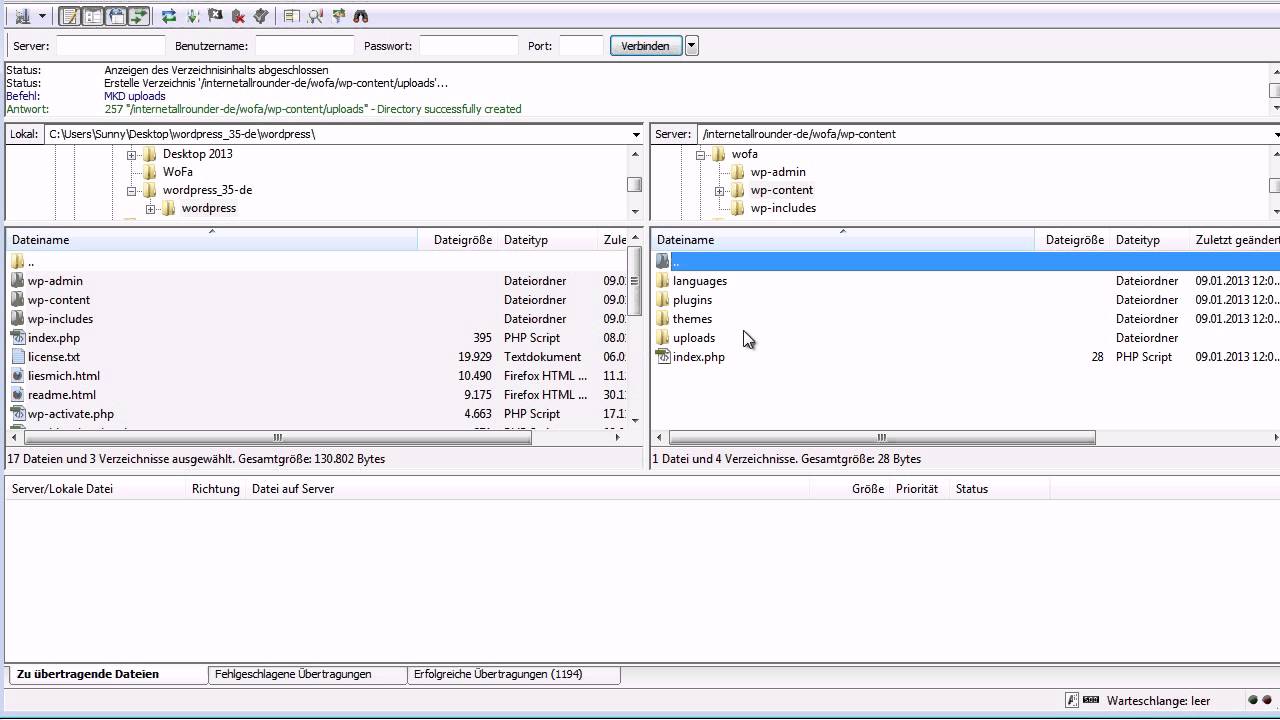Image resolution: width=1280 pixels, height=720 pixels.
Task: Click the speed limit icon in status bar
Action: (1090, 701)
